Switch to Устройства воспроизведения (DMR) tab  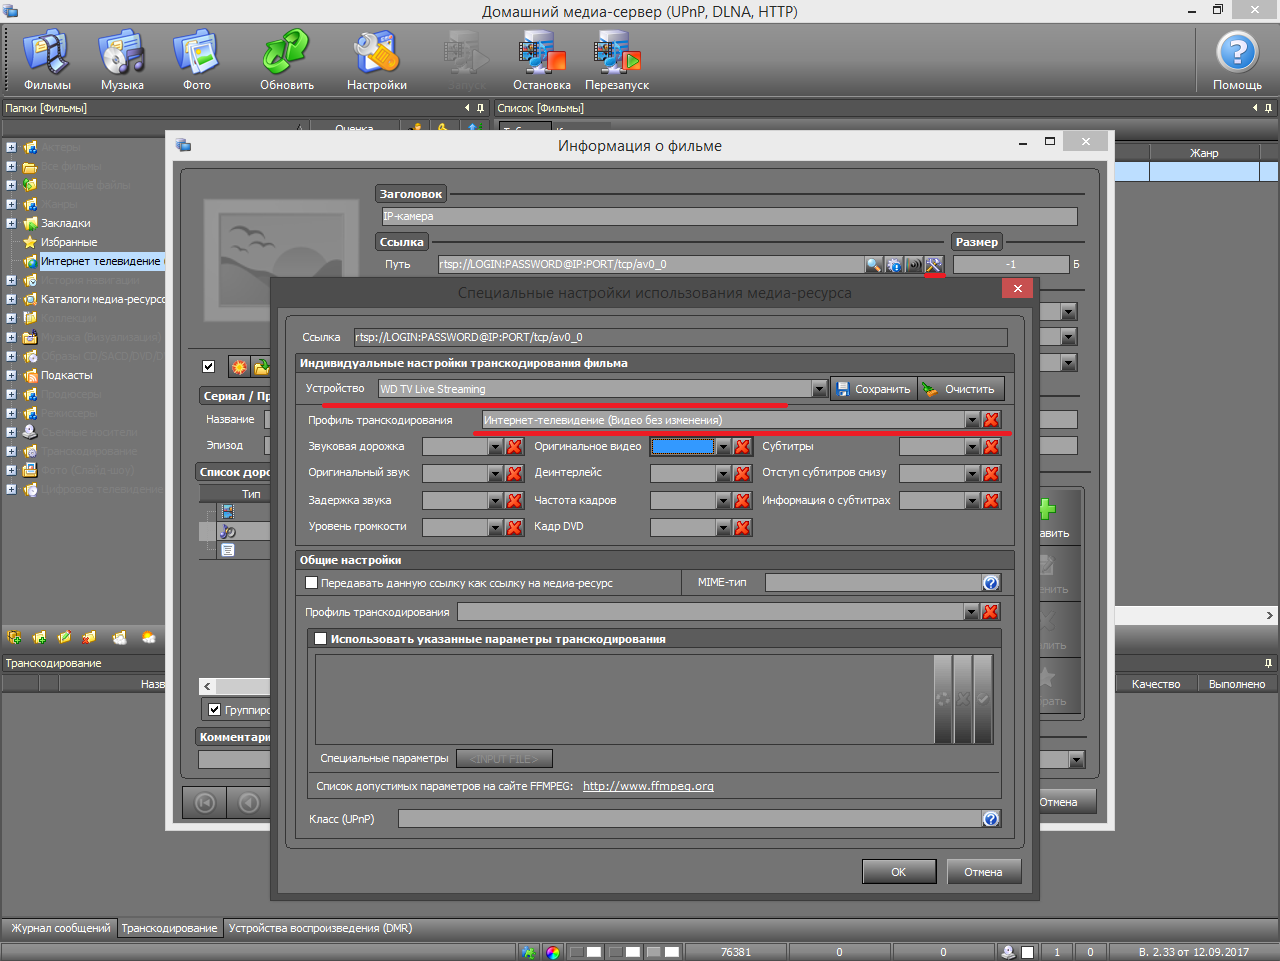click(320, 928)
